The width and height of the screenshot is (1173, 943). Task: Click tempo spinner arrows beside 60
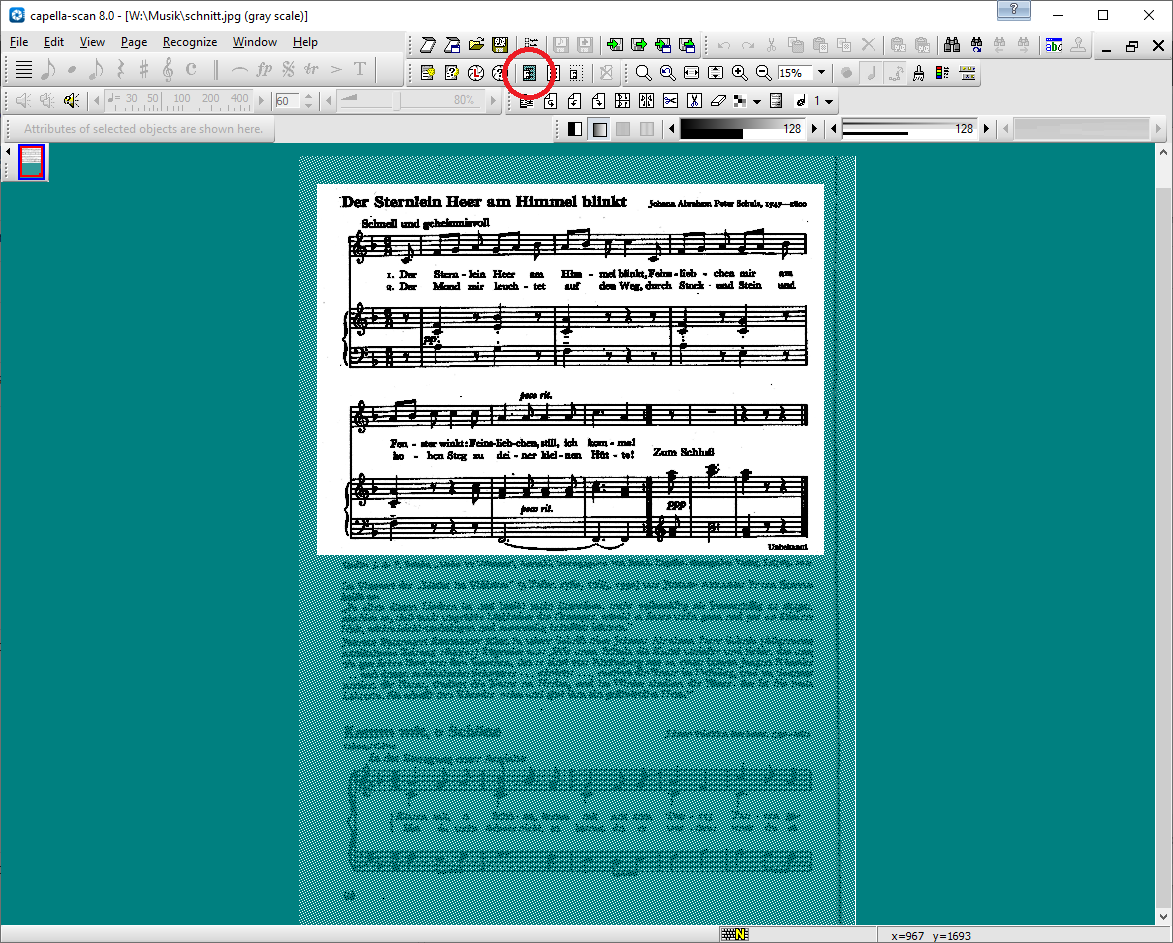308,101
